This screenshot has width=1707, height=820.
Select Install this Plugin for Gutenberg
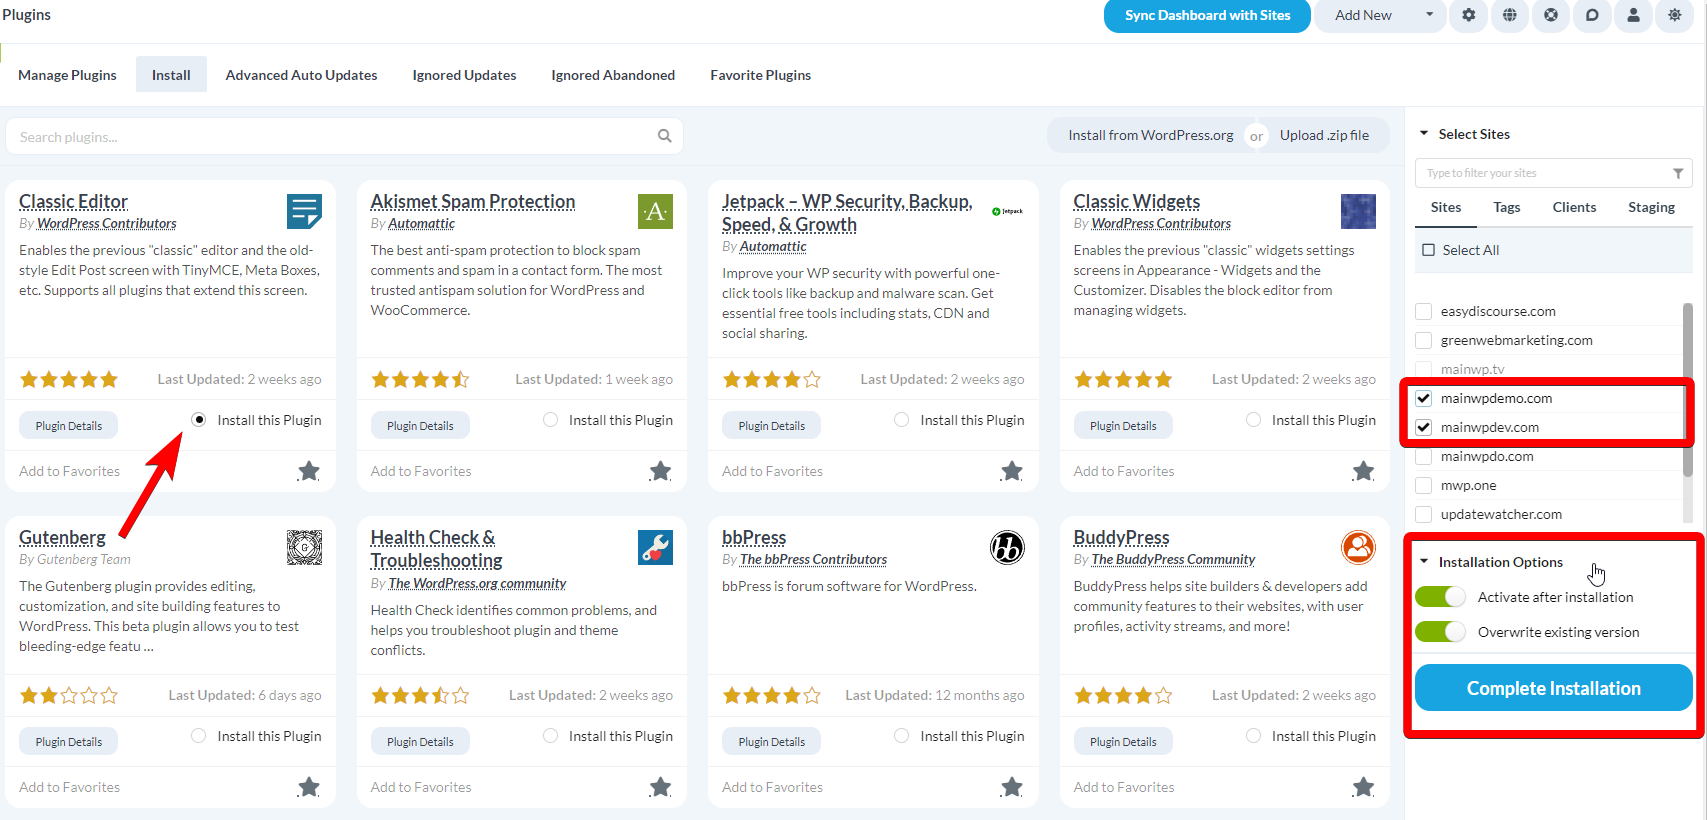pos(198,736)
